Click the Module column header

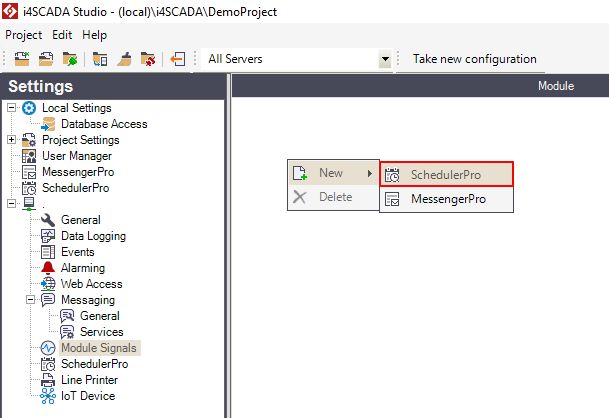tap(556, 86)
